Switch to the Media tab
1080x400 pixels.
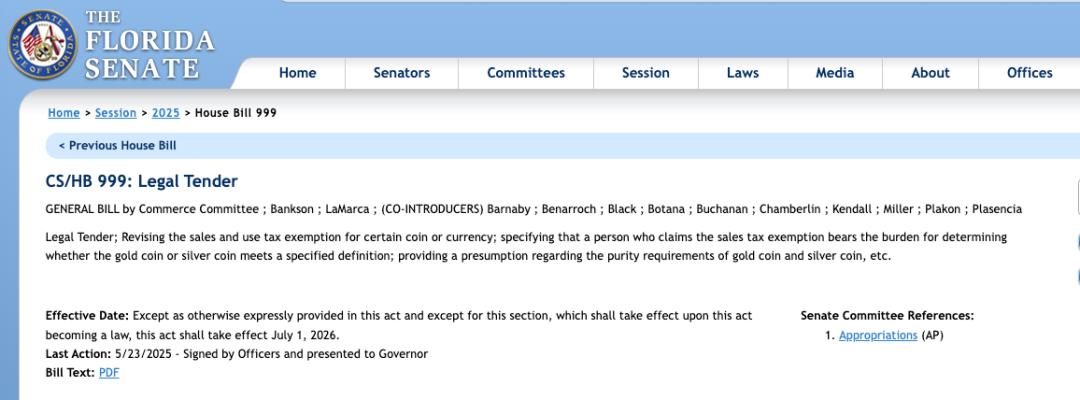(x=834, y=73)
